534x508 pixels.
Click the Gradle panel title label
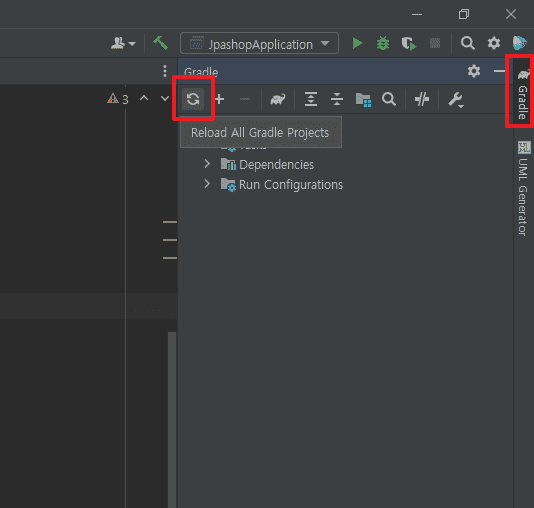pyautogui.click(x=201, y=72)
